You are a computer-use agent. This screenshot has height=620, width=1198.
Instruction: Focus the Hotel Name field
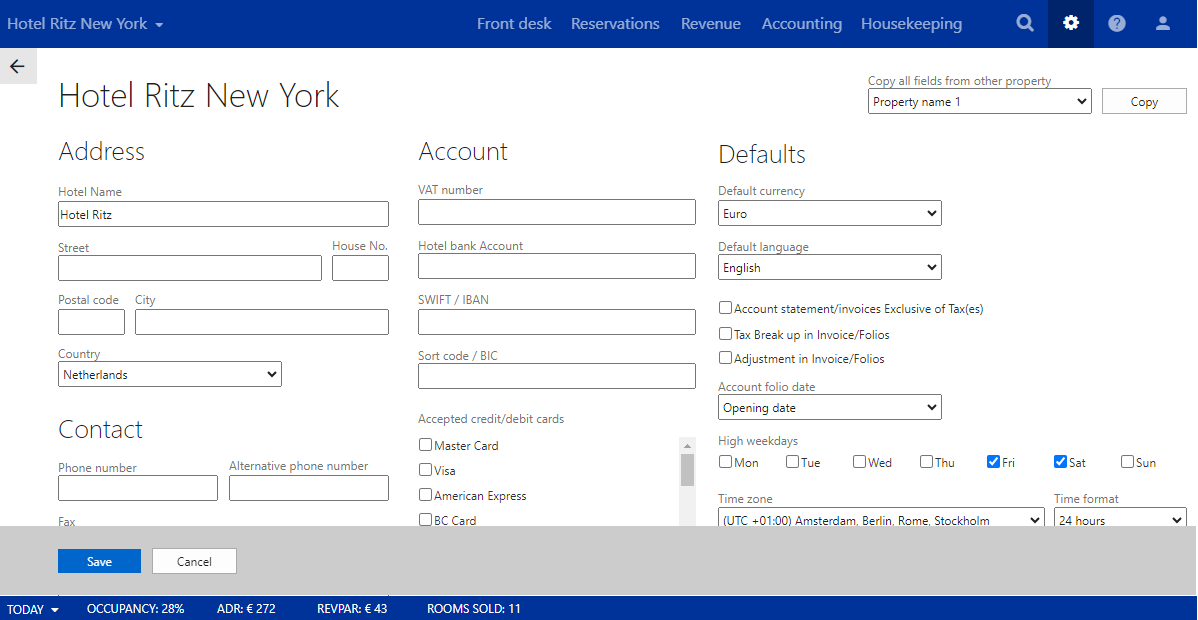[223, 214]
